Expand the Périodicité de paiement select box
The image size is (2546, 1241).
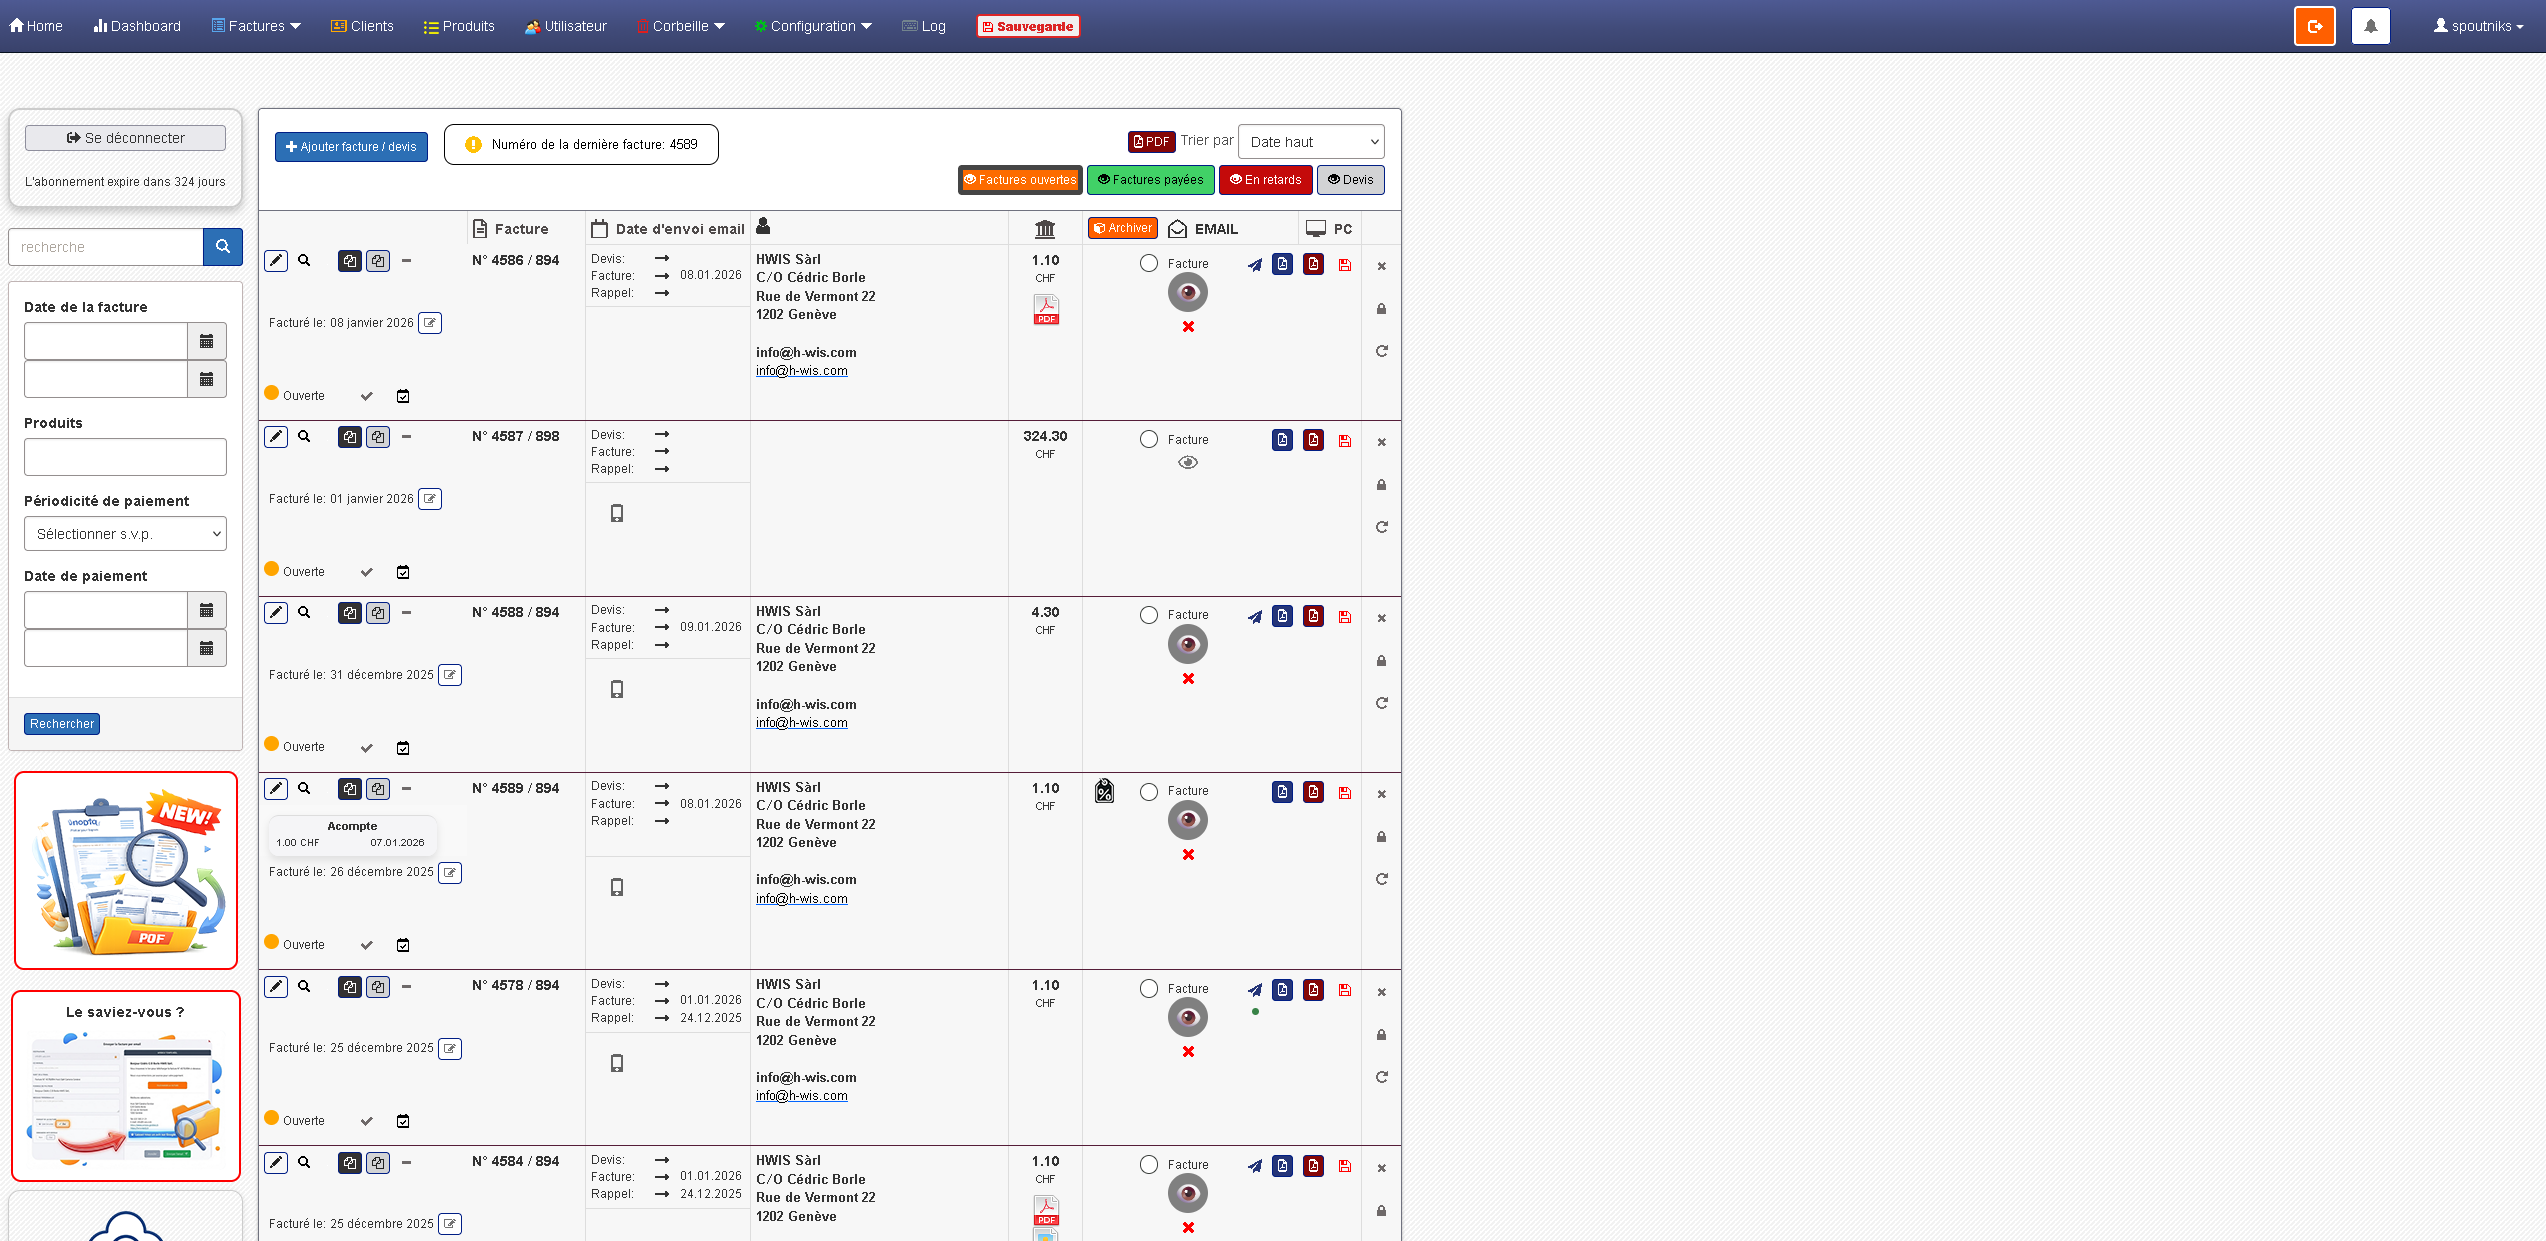(125, 534)
